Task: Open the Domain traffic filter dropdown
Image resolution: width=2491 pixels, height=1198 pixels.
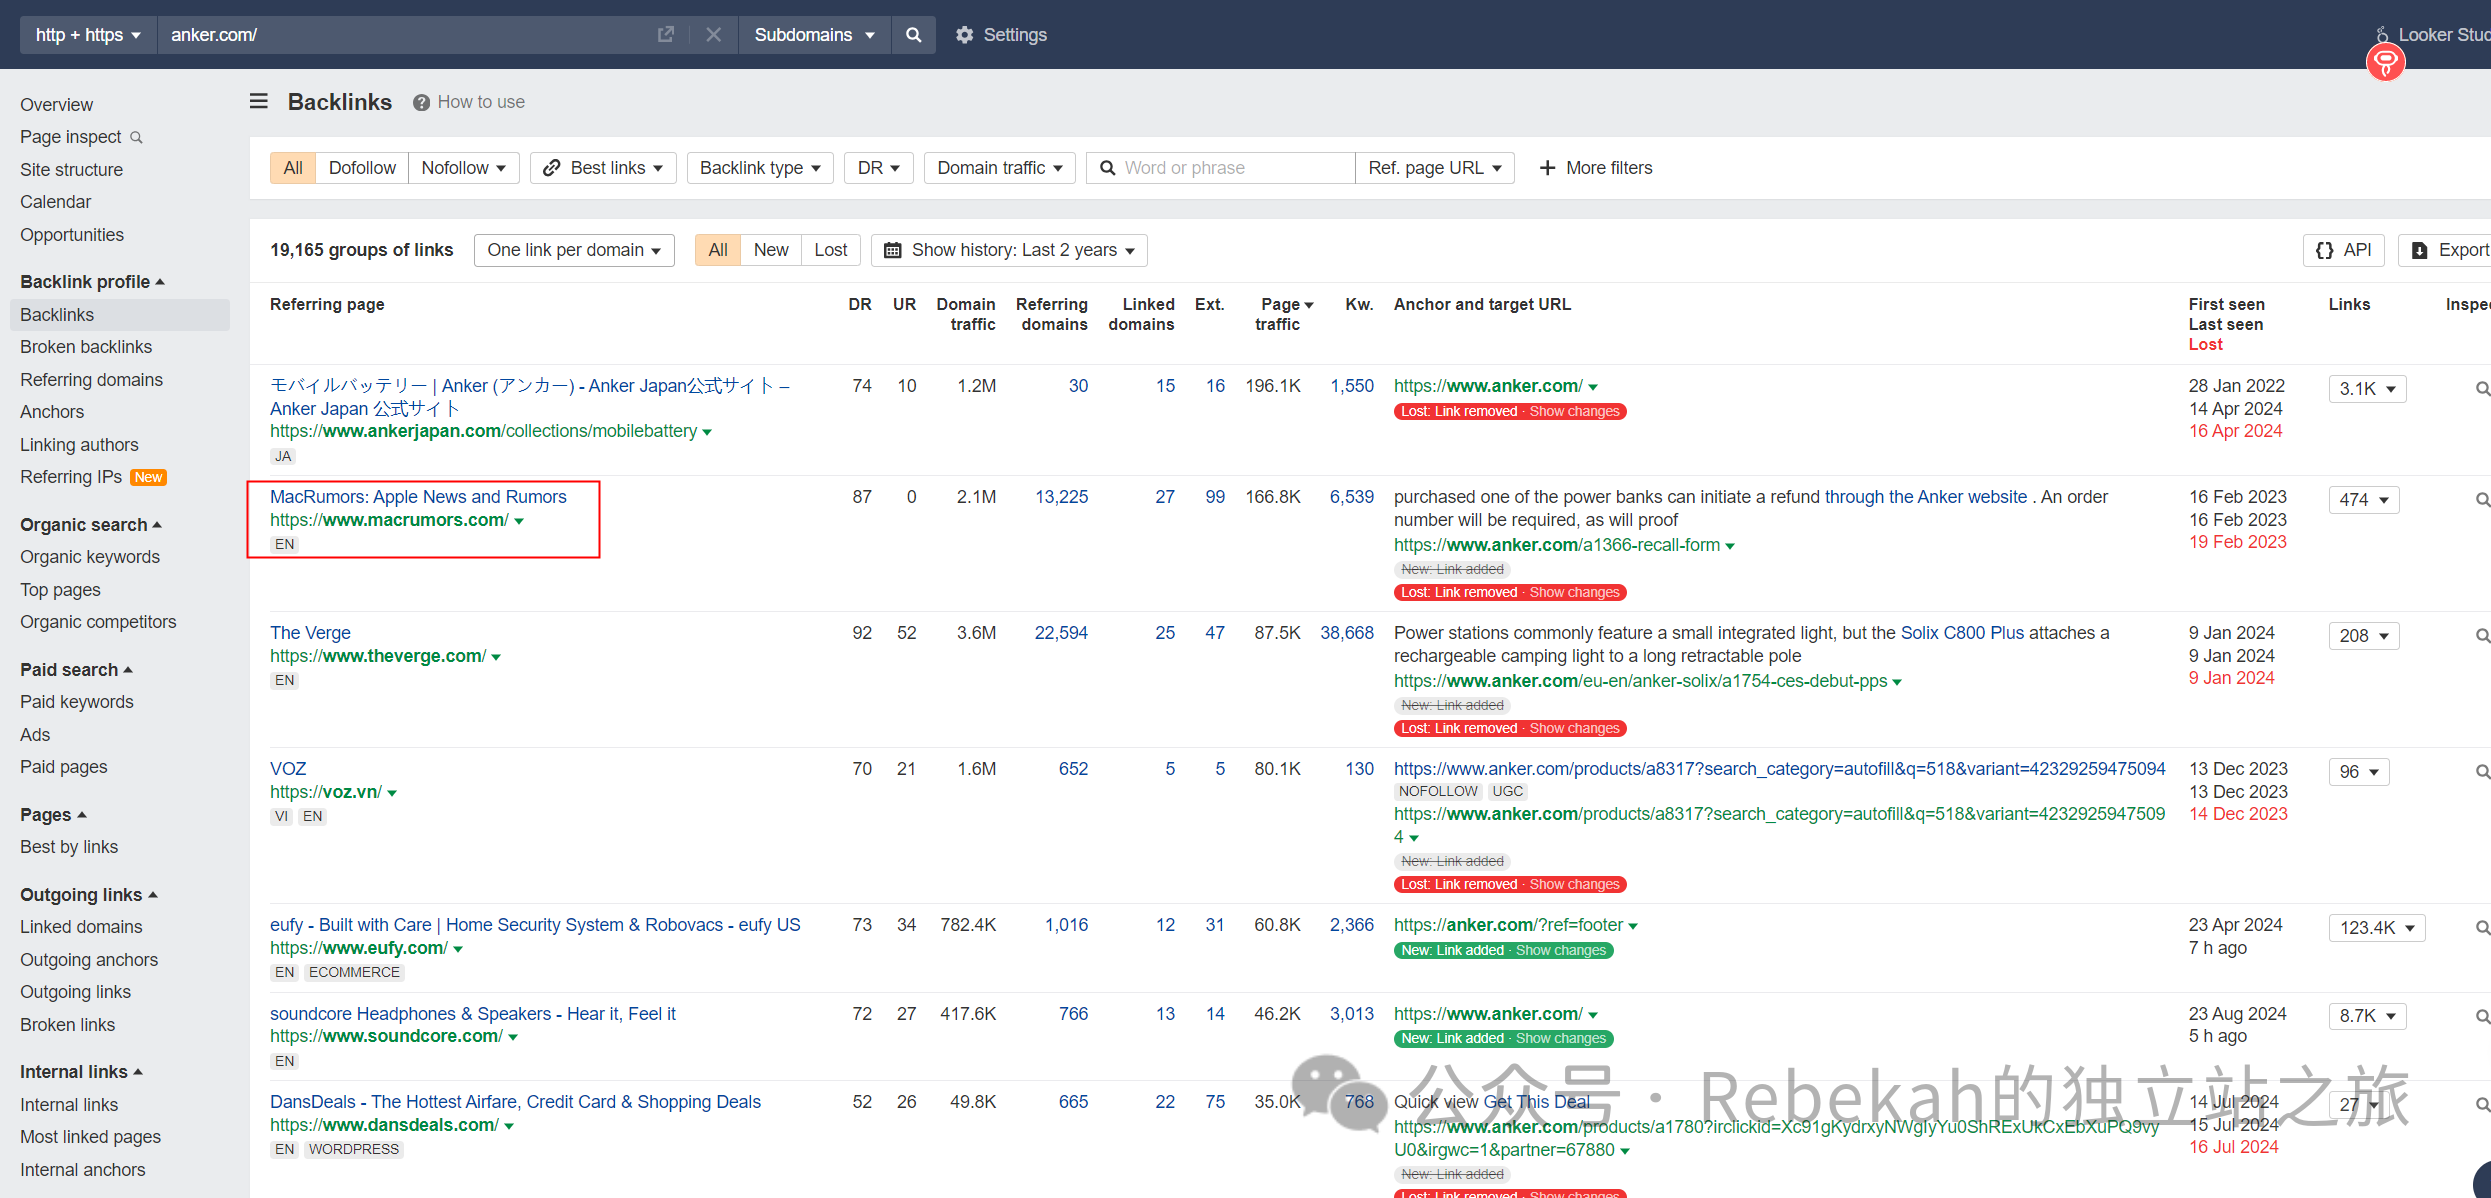Action: coord(999,168)
